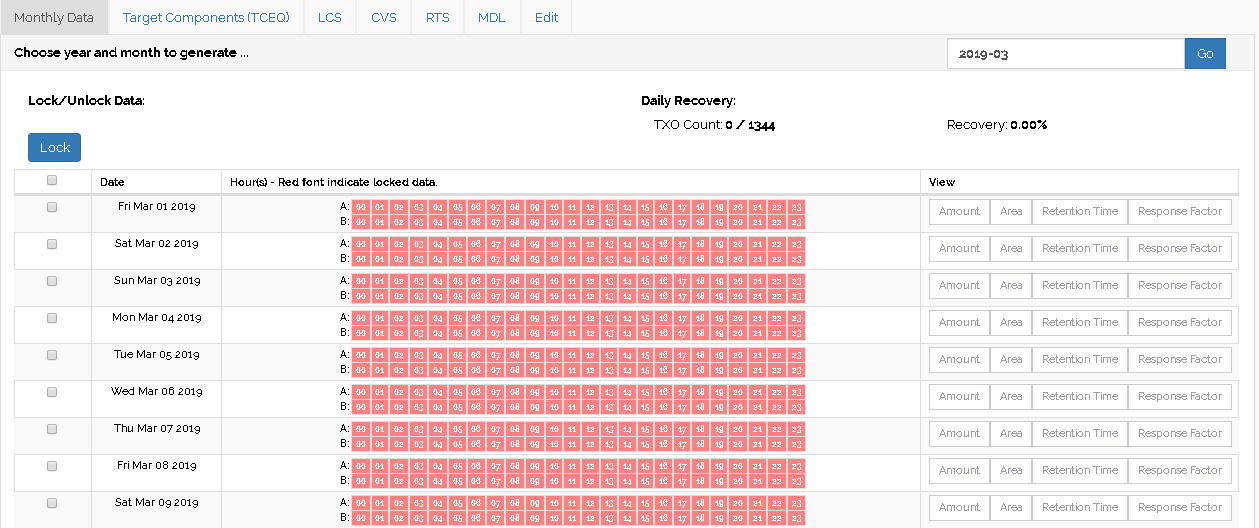Click hour 00 in row A, Mar 01

(360, 207)
